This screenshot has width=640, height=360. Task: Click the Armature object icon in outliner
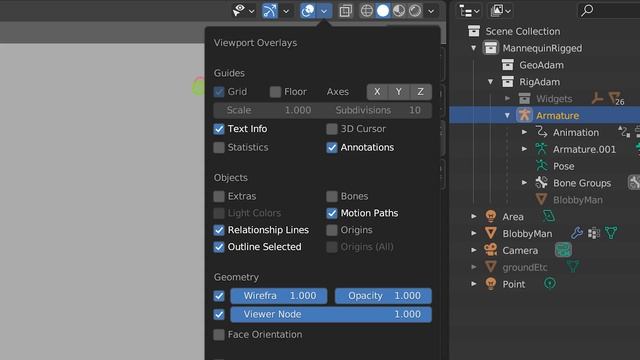point(524,115)
